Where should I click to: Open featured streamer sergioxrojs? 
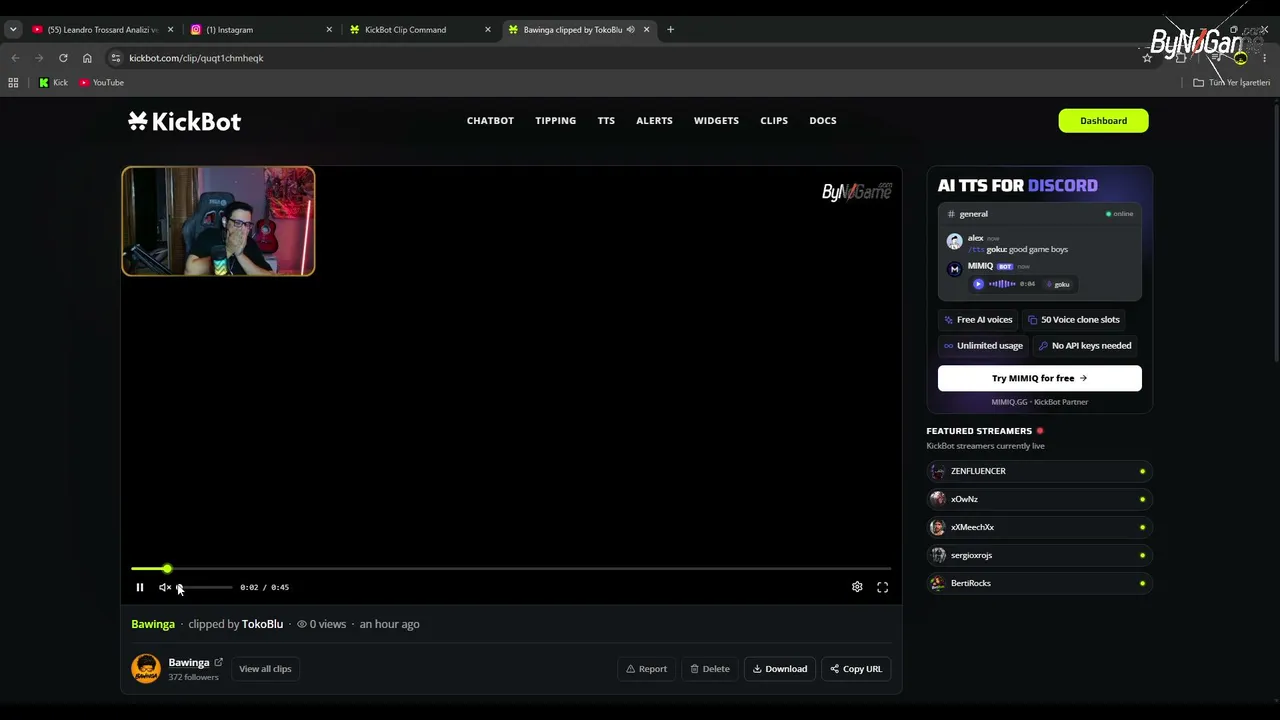(1039, 555)
